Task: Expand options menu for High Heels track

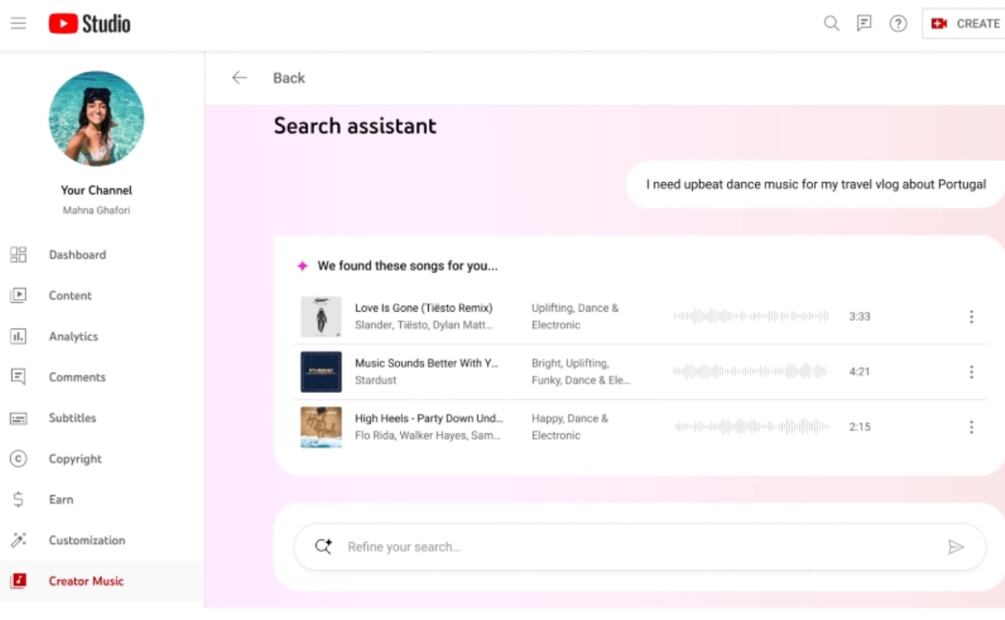Action: 970,427
